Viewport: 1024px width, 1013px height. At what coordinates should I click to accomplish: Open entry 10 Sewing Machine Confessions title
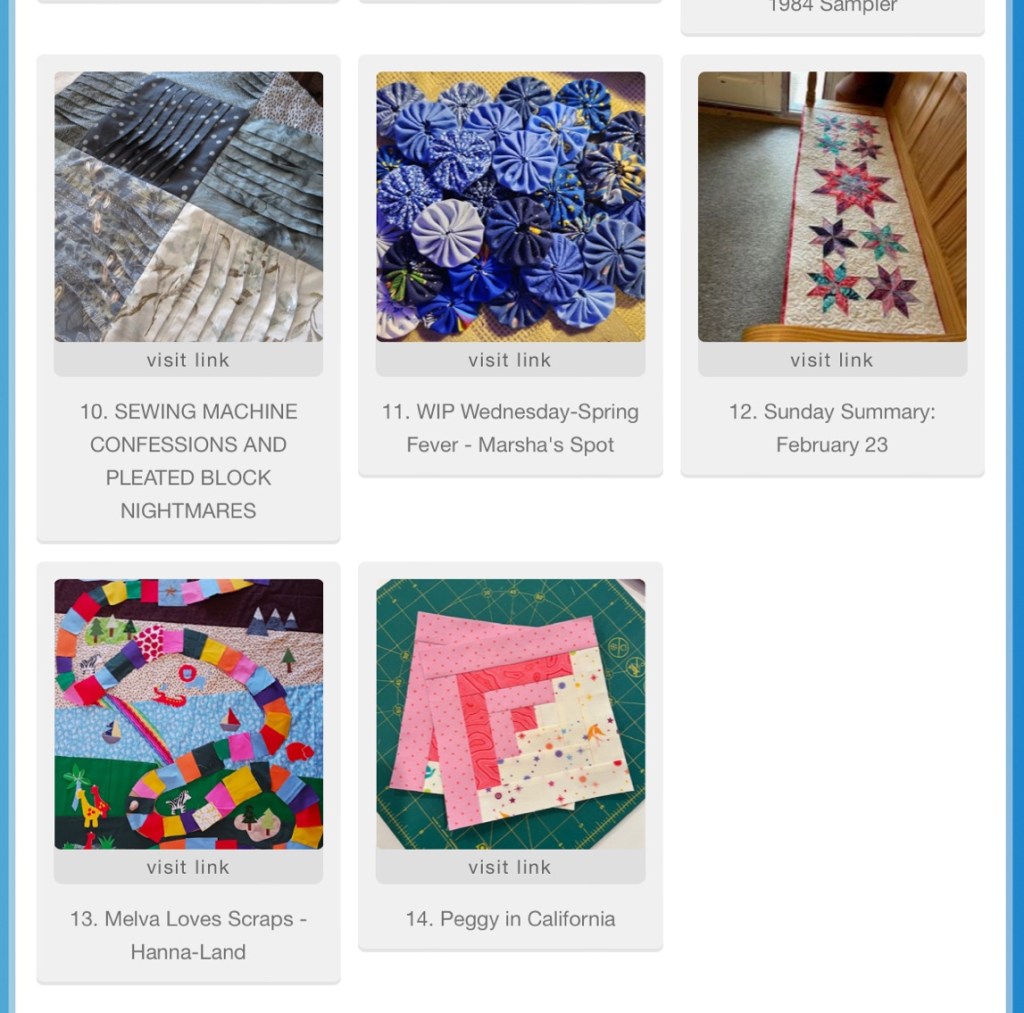tap(188, 461)
